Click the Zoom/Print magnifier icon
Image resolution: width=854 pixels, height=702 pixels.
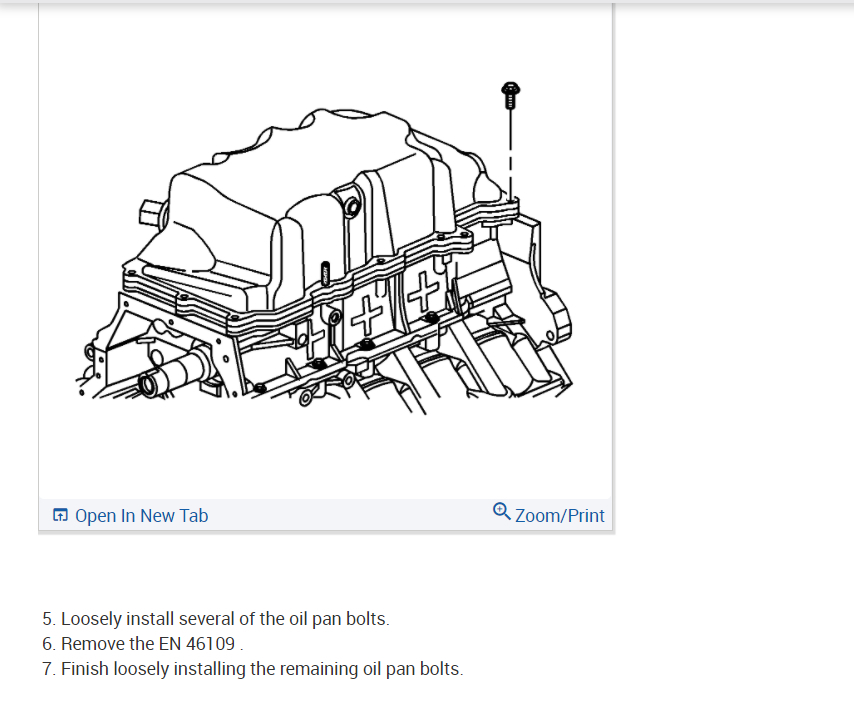502,511
